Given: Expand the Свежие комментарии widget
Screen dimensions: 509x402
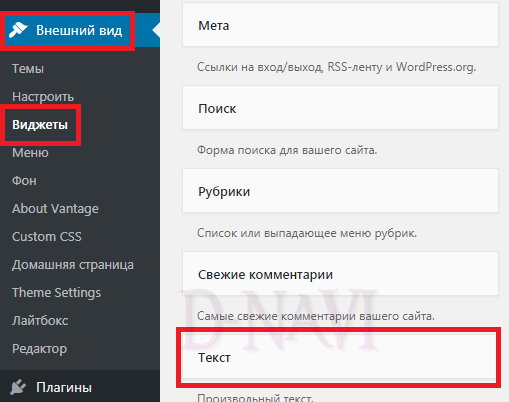Looking at the screenshot, I should [340, 274].
